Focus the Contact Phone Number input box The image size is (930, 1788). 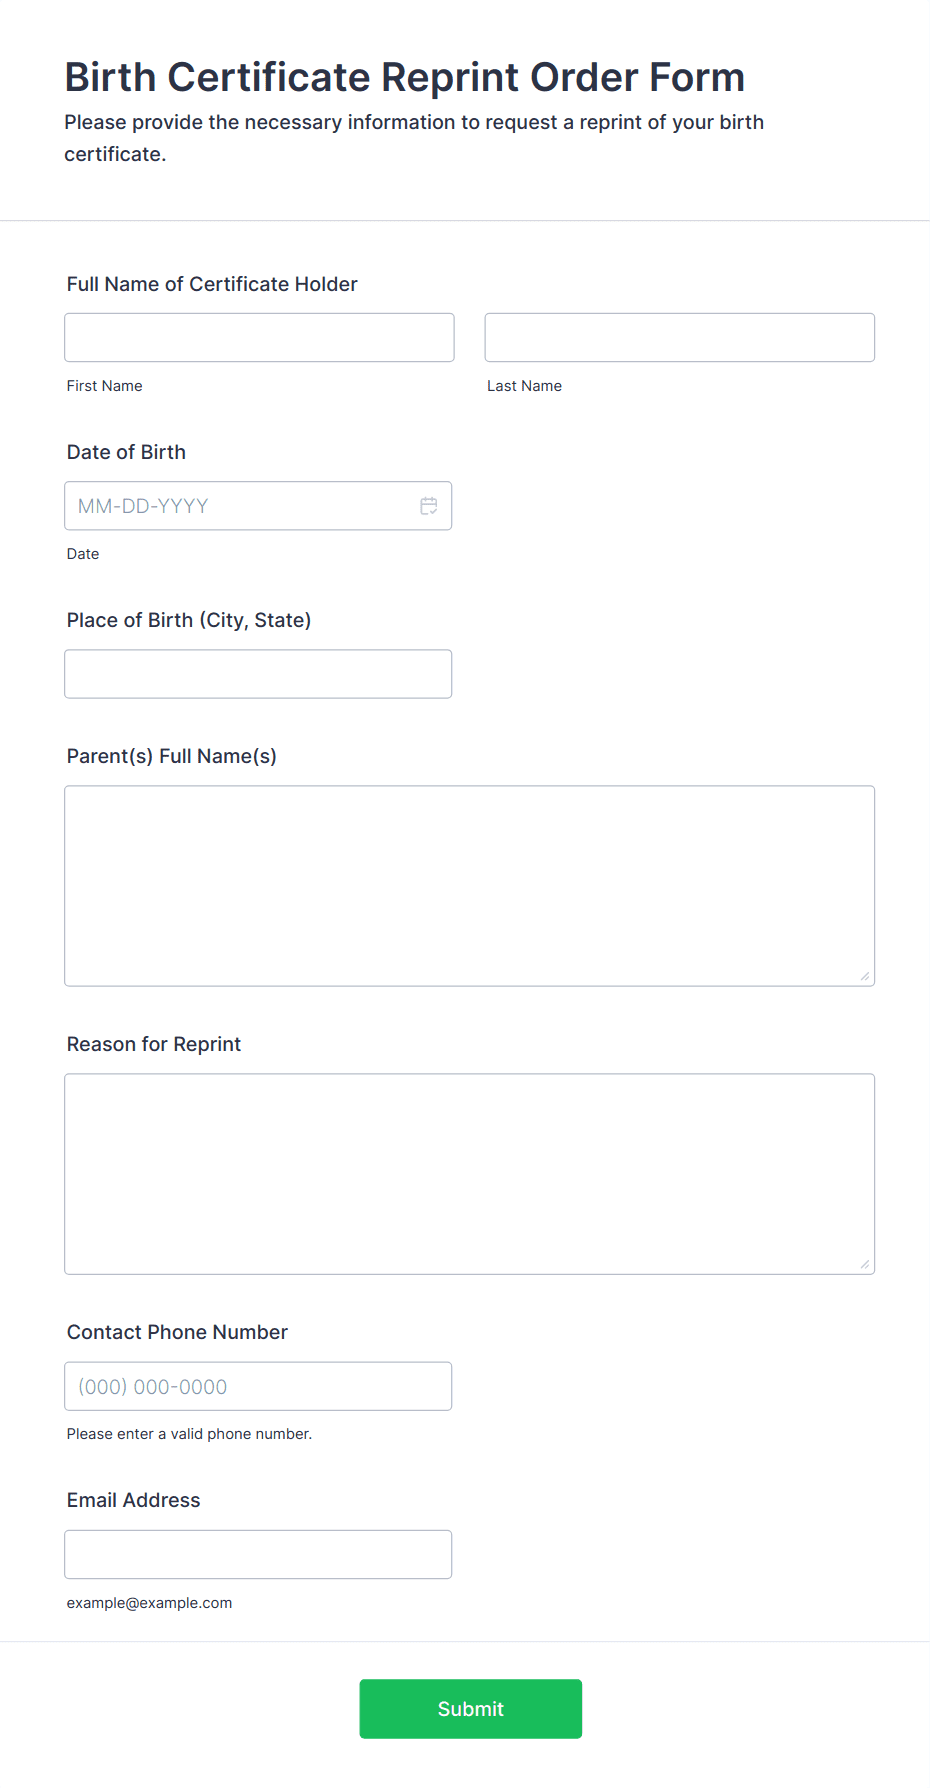[258, 1386]
